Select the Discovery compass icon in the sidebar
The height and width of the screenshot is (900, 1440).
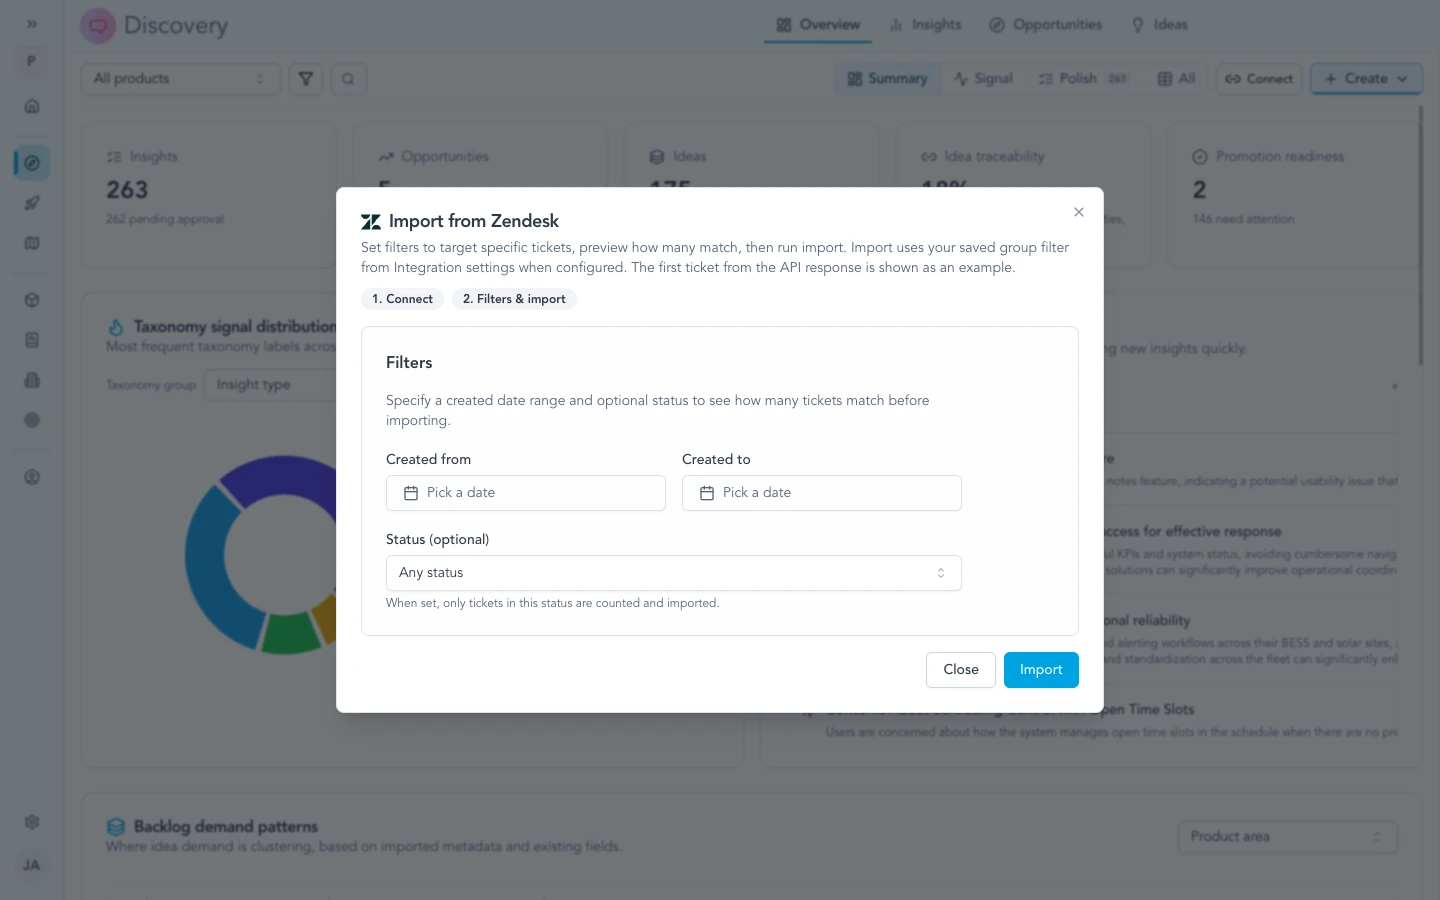(x=32, y=161)
